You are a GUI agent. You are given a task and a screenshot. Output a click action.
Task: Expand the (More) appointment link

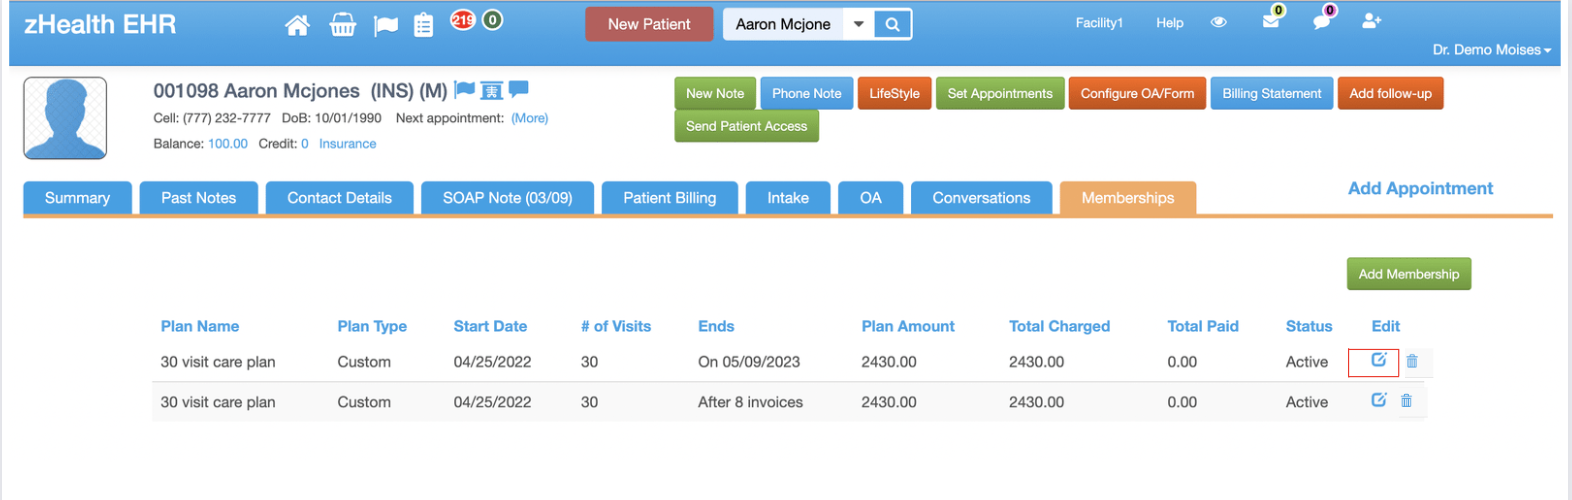click(530, 118)
